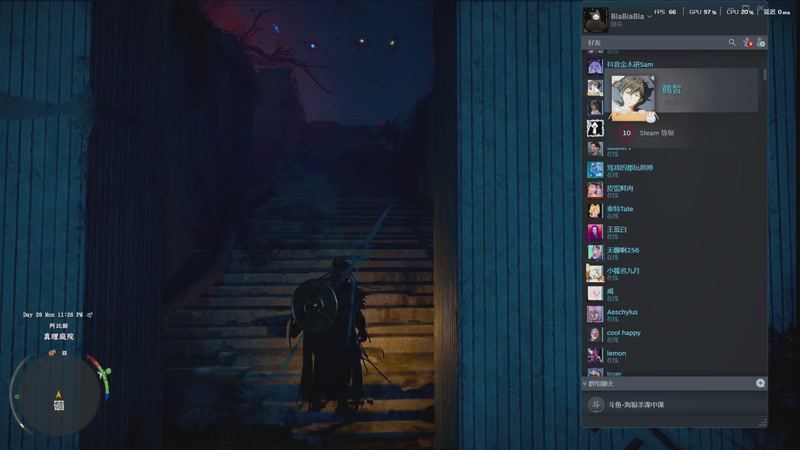
Task: Click avatar of 无聊啊256
Action: click(595, 253)
